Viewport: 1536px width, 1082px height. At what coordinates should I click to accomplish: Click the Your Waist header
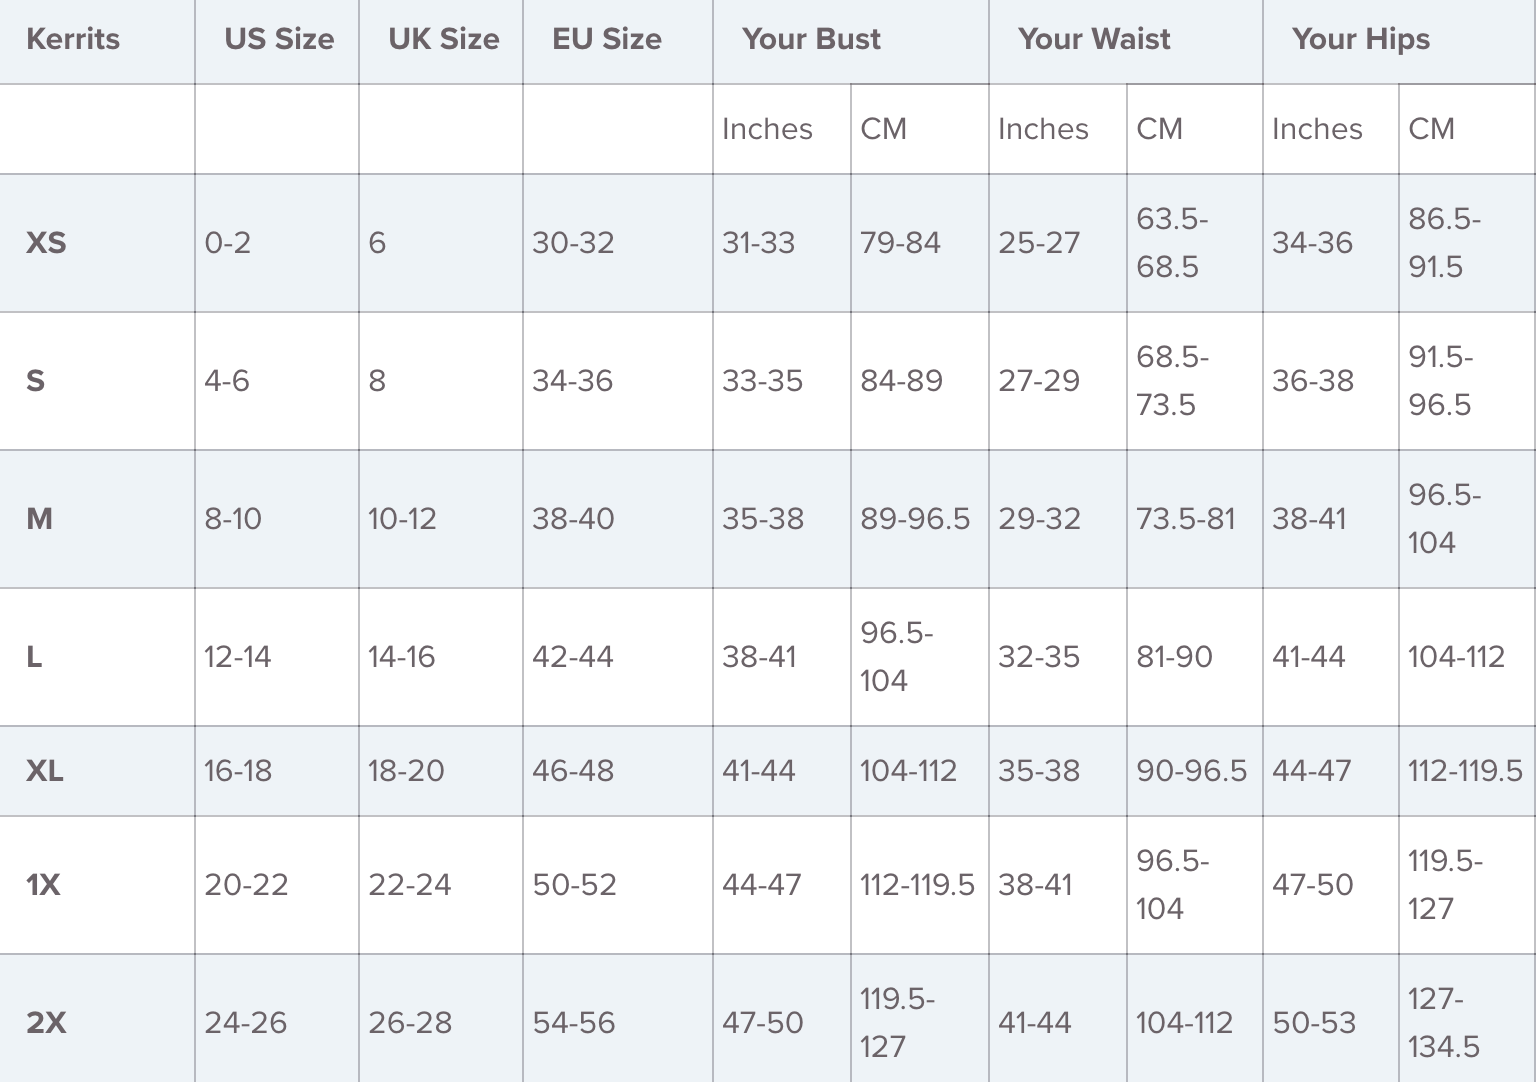click(x=1094, y=39)
